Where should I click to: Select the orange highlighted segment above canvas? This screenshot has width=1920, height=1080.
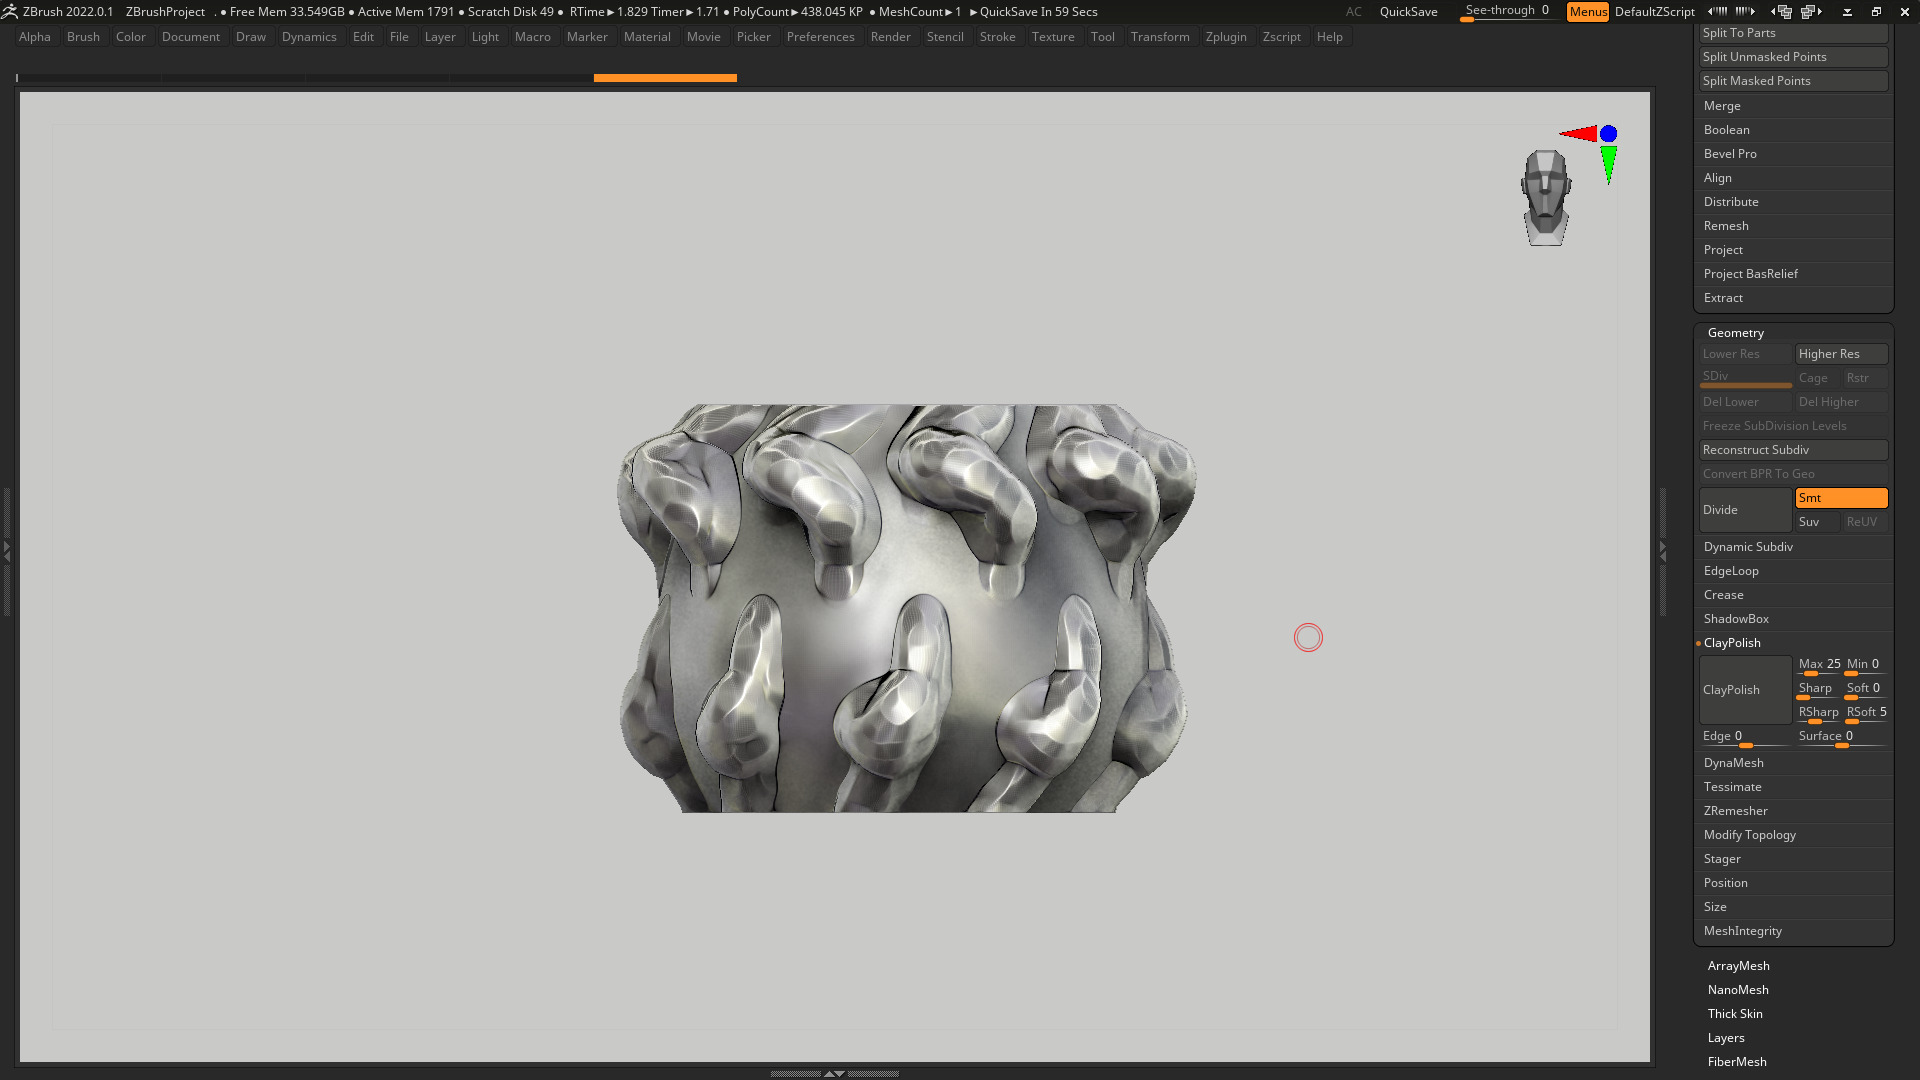click(665, 78)
